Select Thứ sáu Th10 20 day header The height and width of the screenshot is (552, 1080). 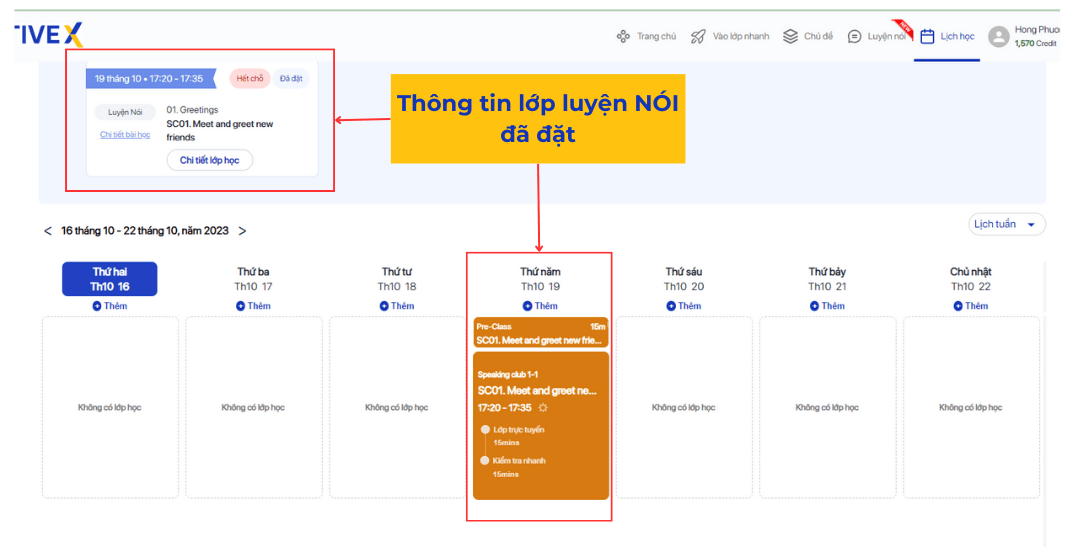[x=684, y=279]
